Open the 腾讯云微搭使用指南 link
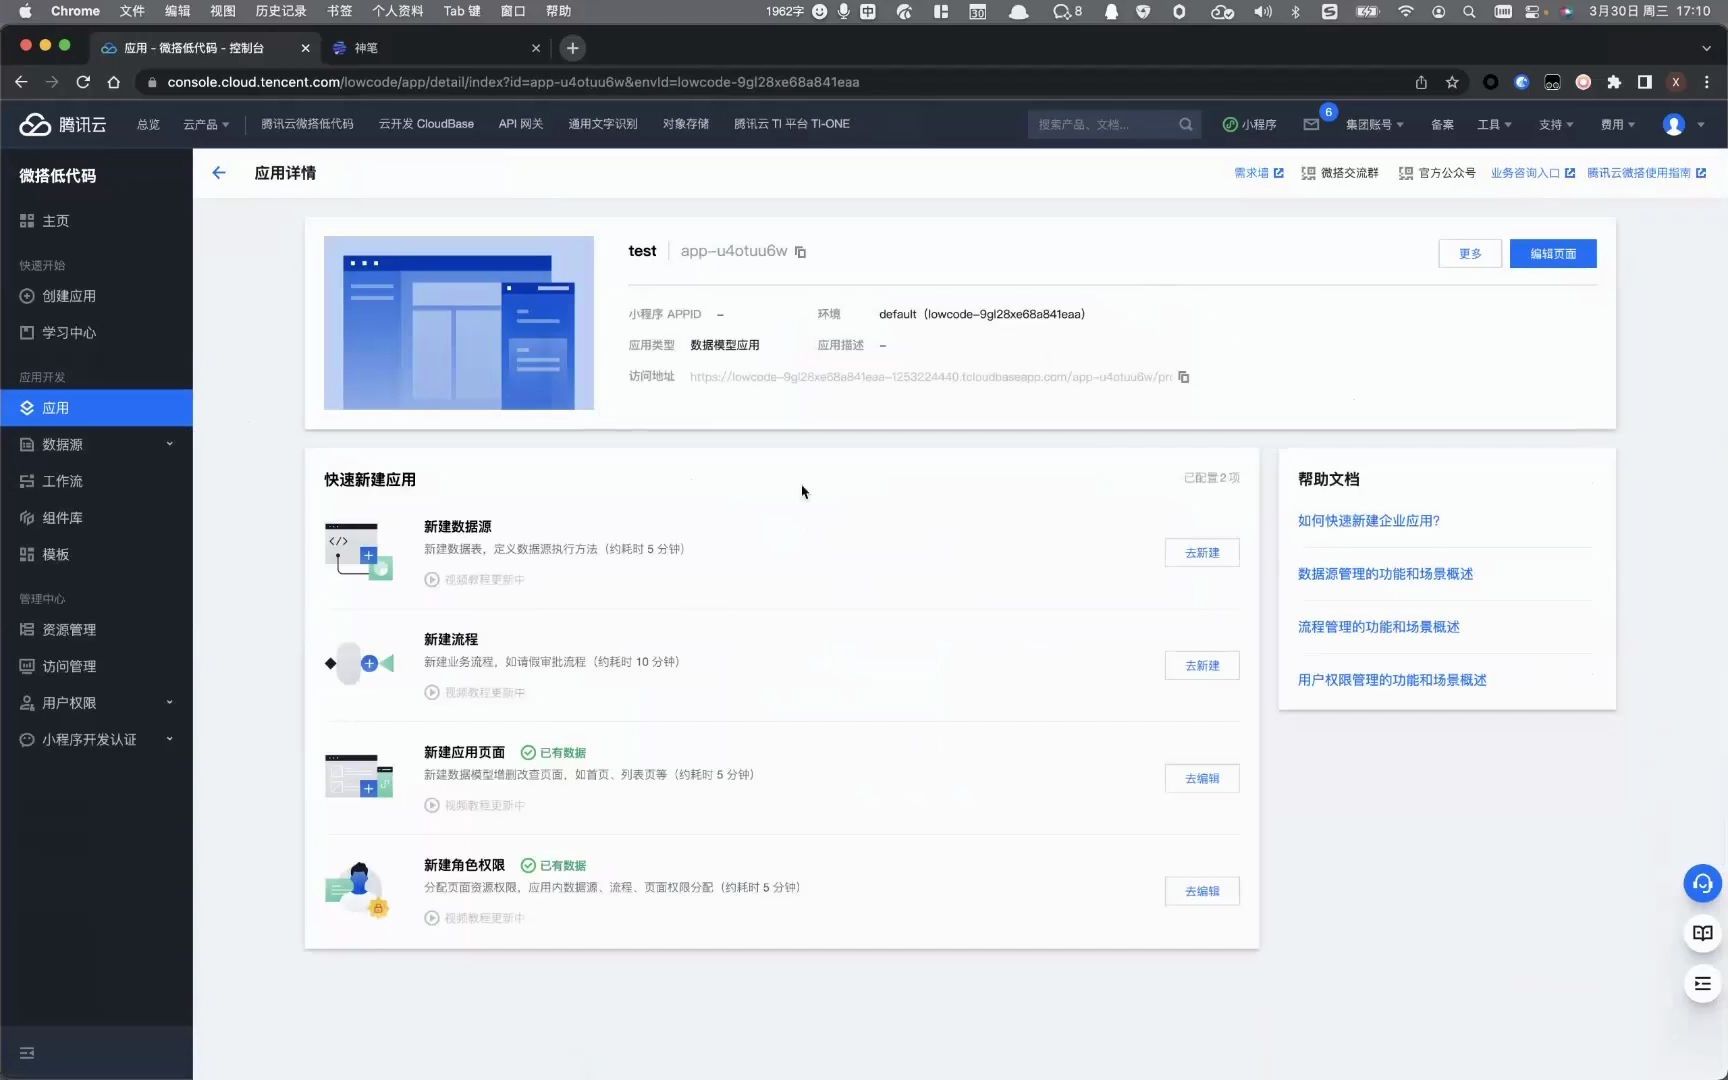This screenshot has width=1728, height=1080. tap(1646, 173)
